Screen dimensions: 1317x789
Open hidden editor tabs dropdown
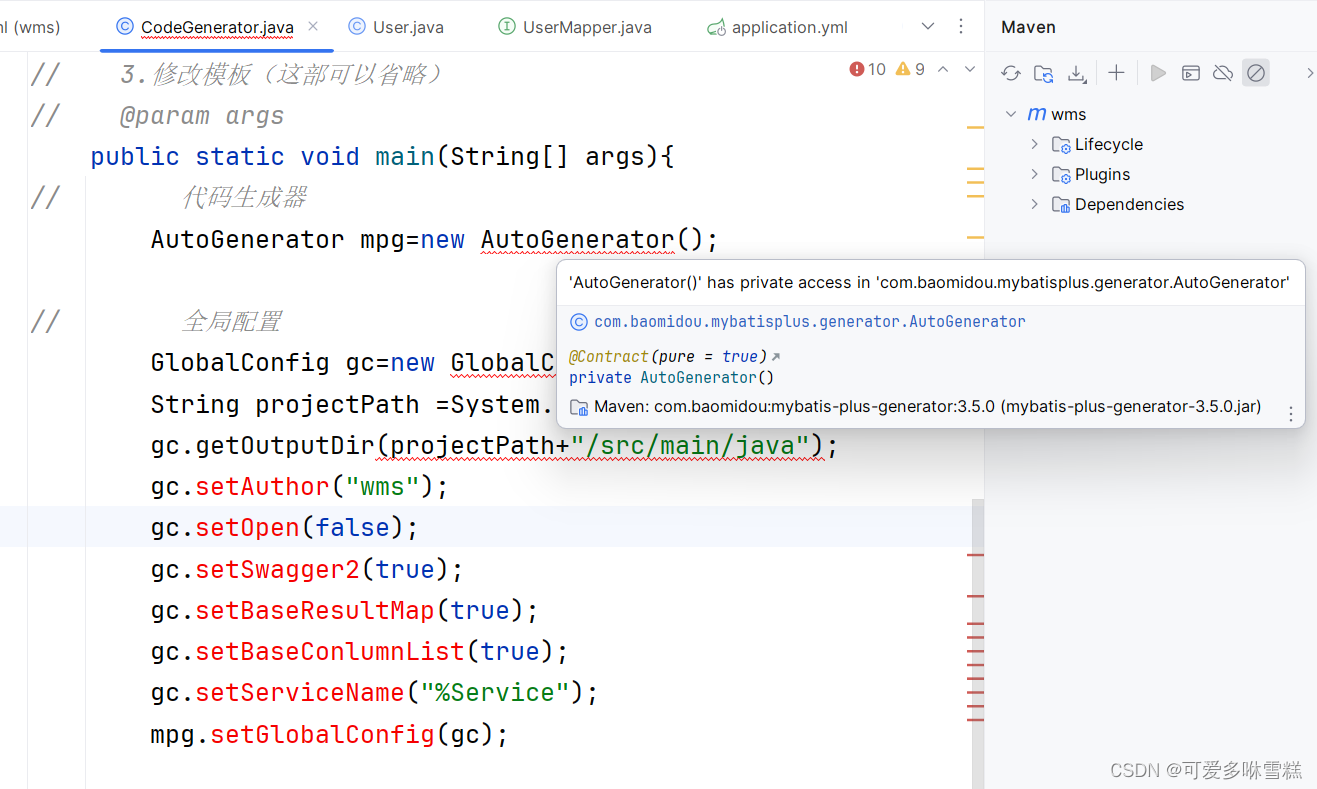click(x=927, y=26)
